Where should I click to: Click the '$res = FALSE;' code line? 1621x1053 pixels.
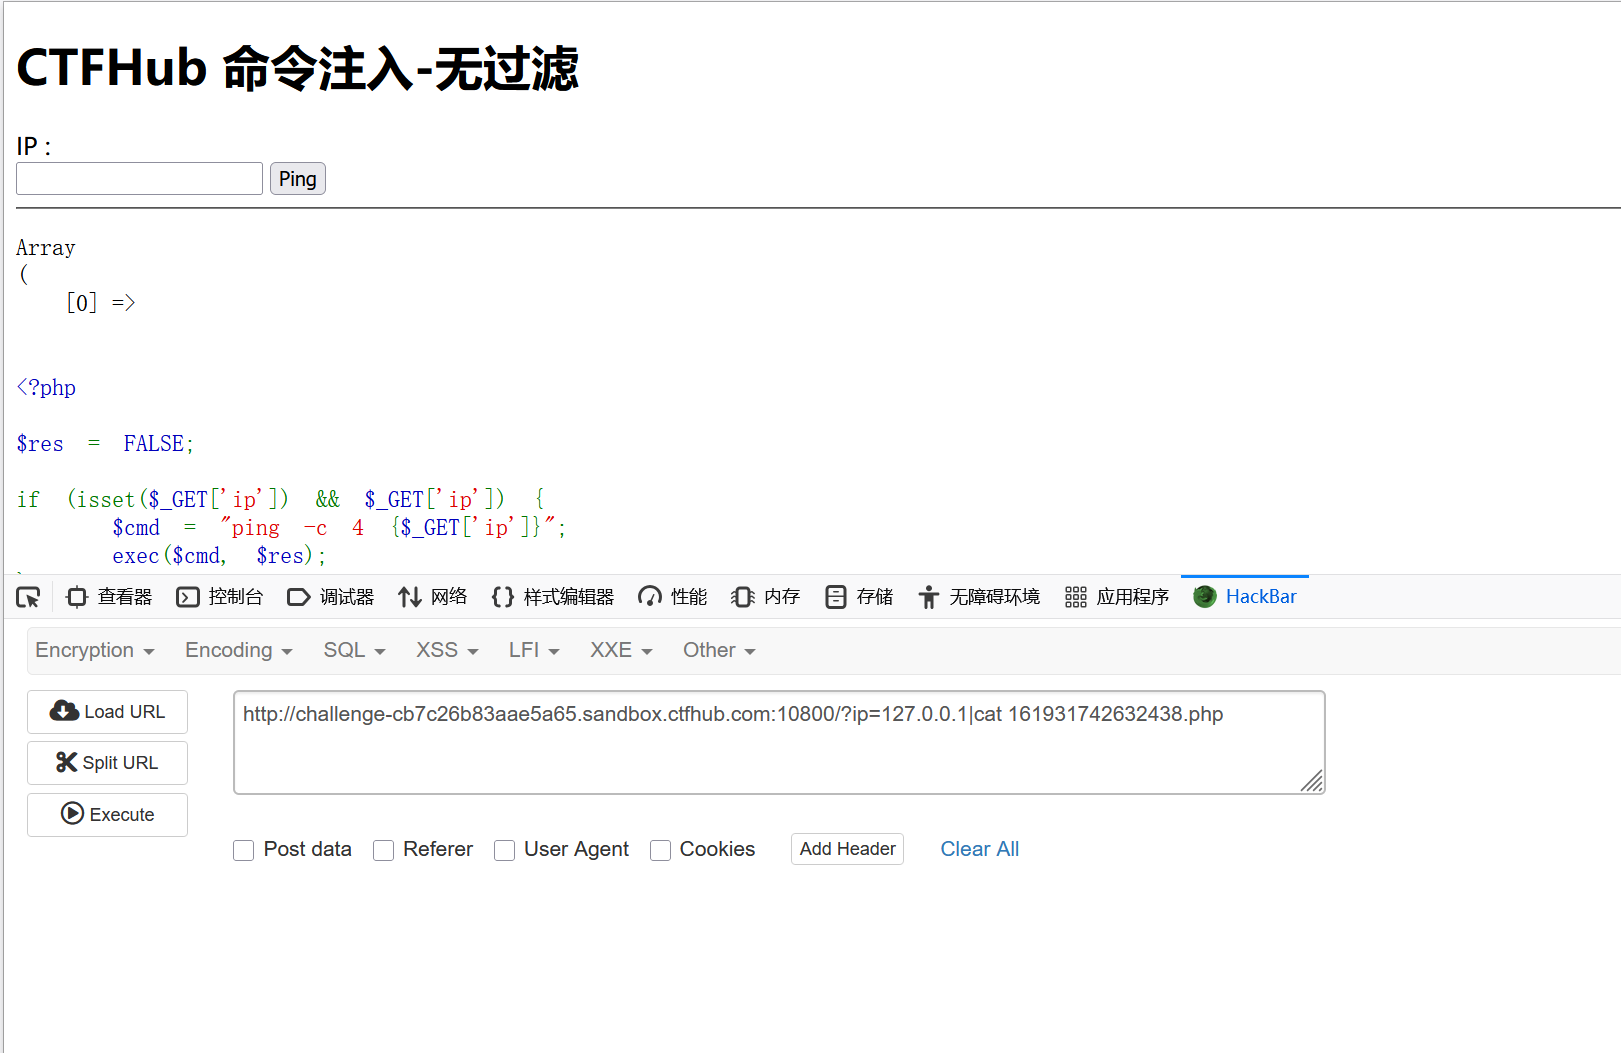[105, 444]
